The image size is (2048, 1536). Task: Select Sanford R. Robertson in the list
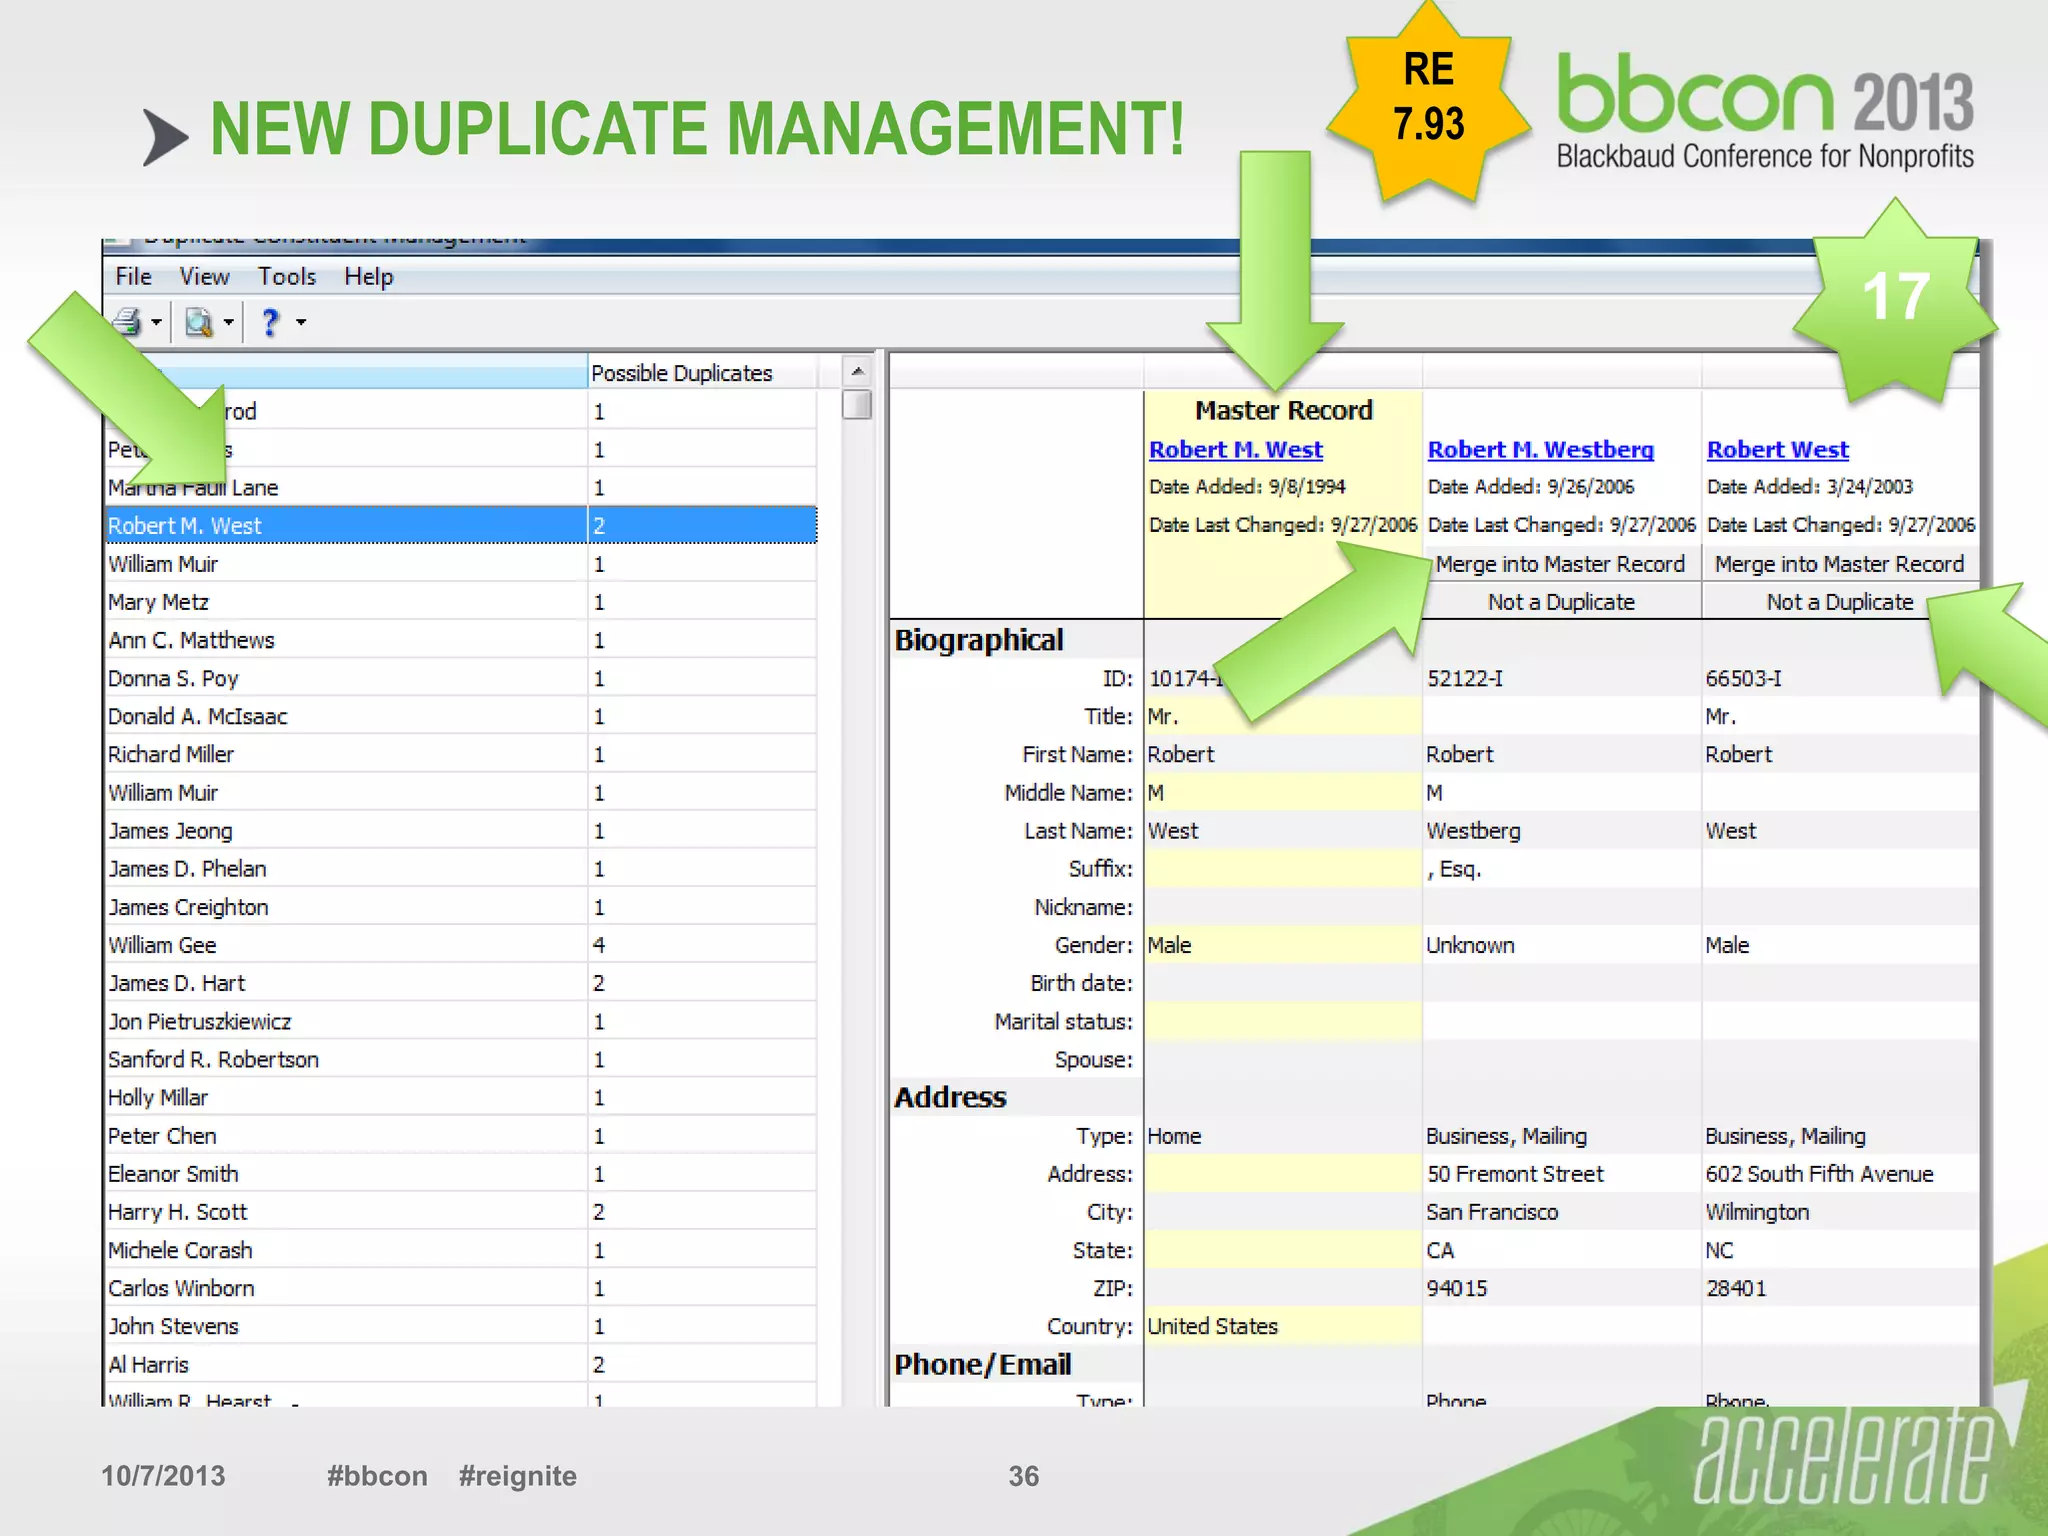pyautogui.click(x=462, y=1059)
